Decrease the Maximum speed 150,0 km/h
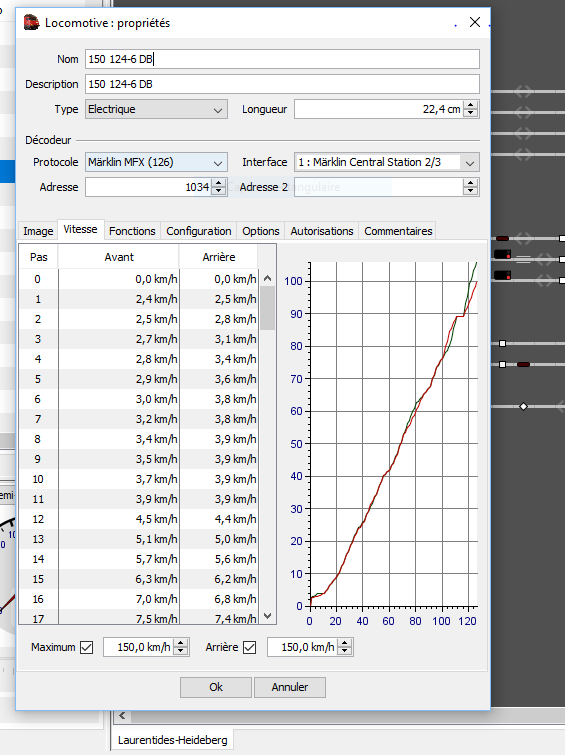This screenshot has width=565, height=755. [181, 651]
